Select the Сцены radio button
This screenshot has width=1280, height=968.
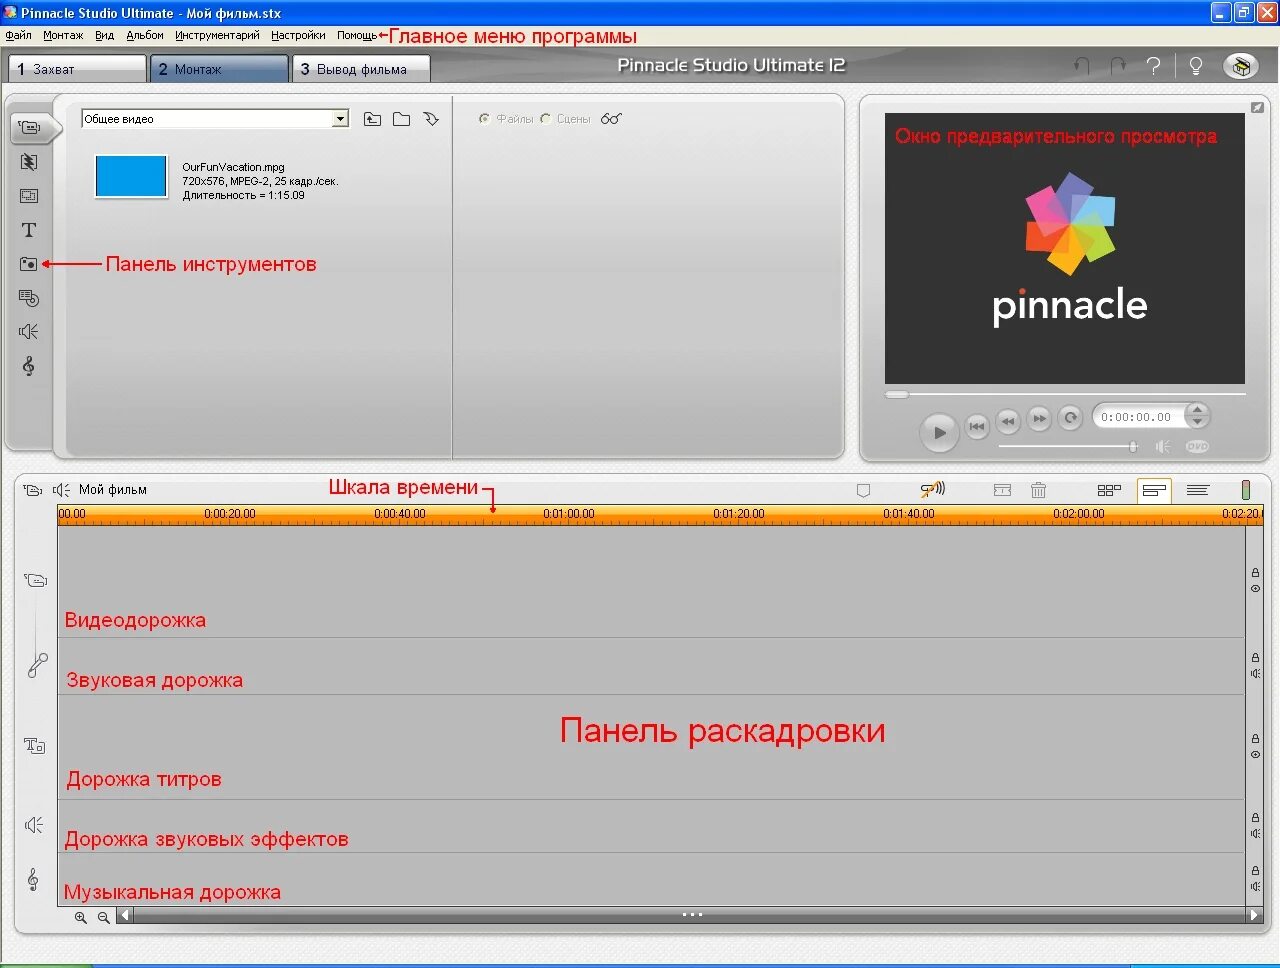tap(545, 119)
